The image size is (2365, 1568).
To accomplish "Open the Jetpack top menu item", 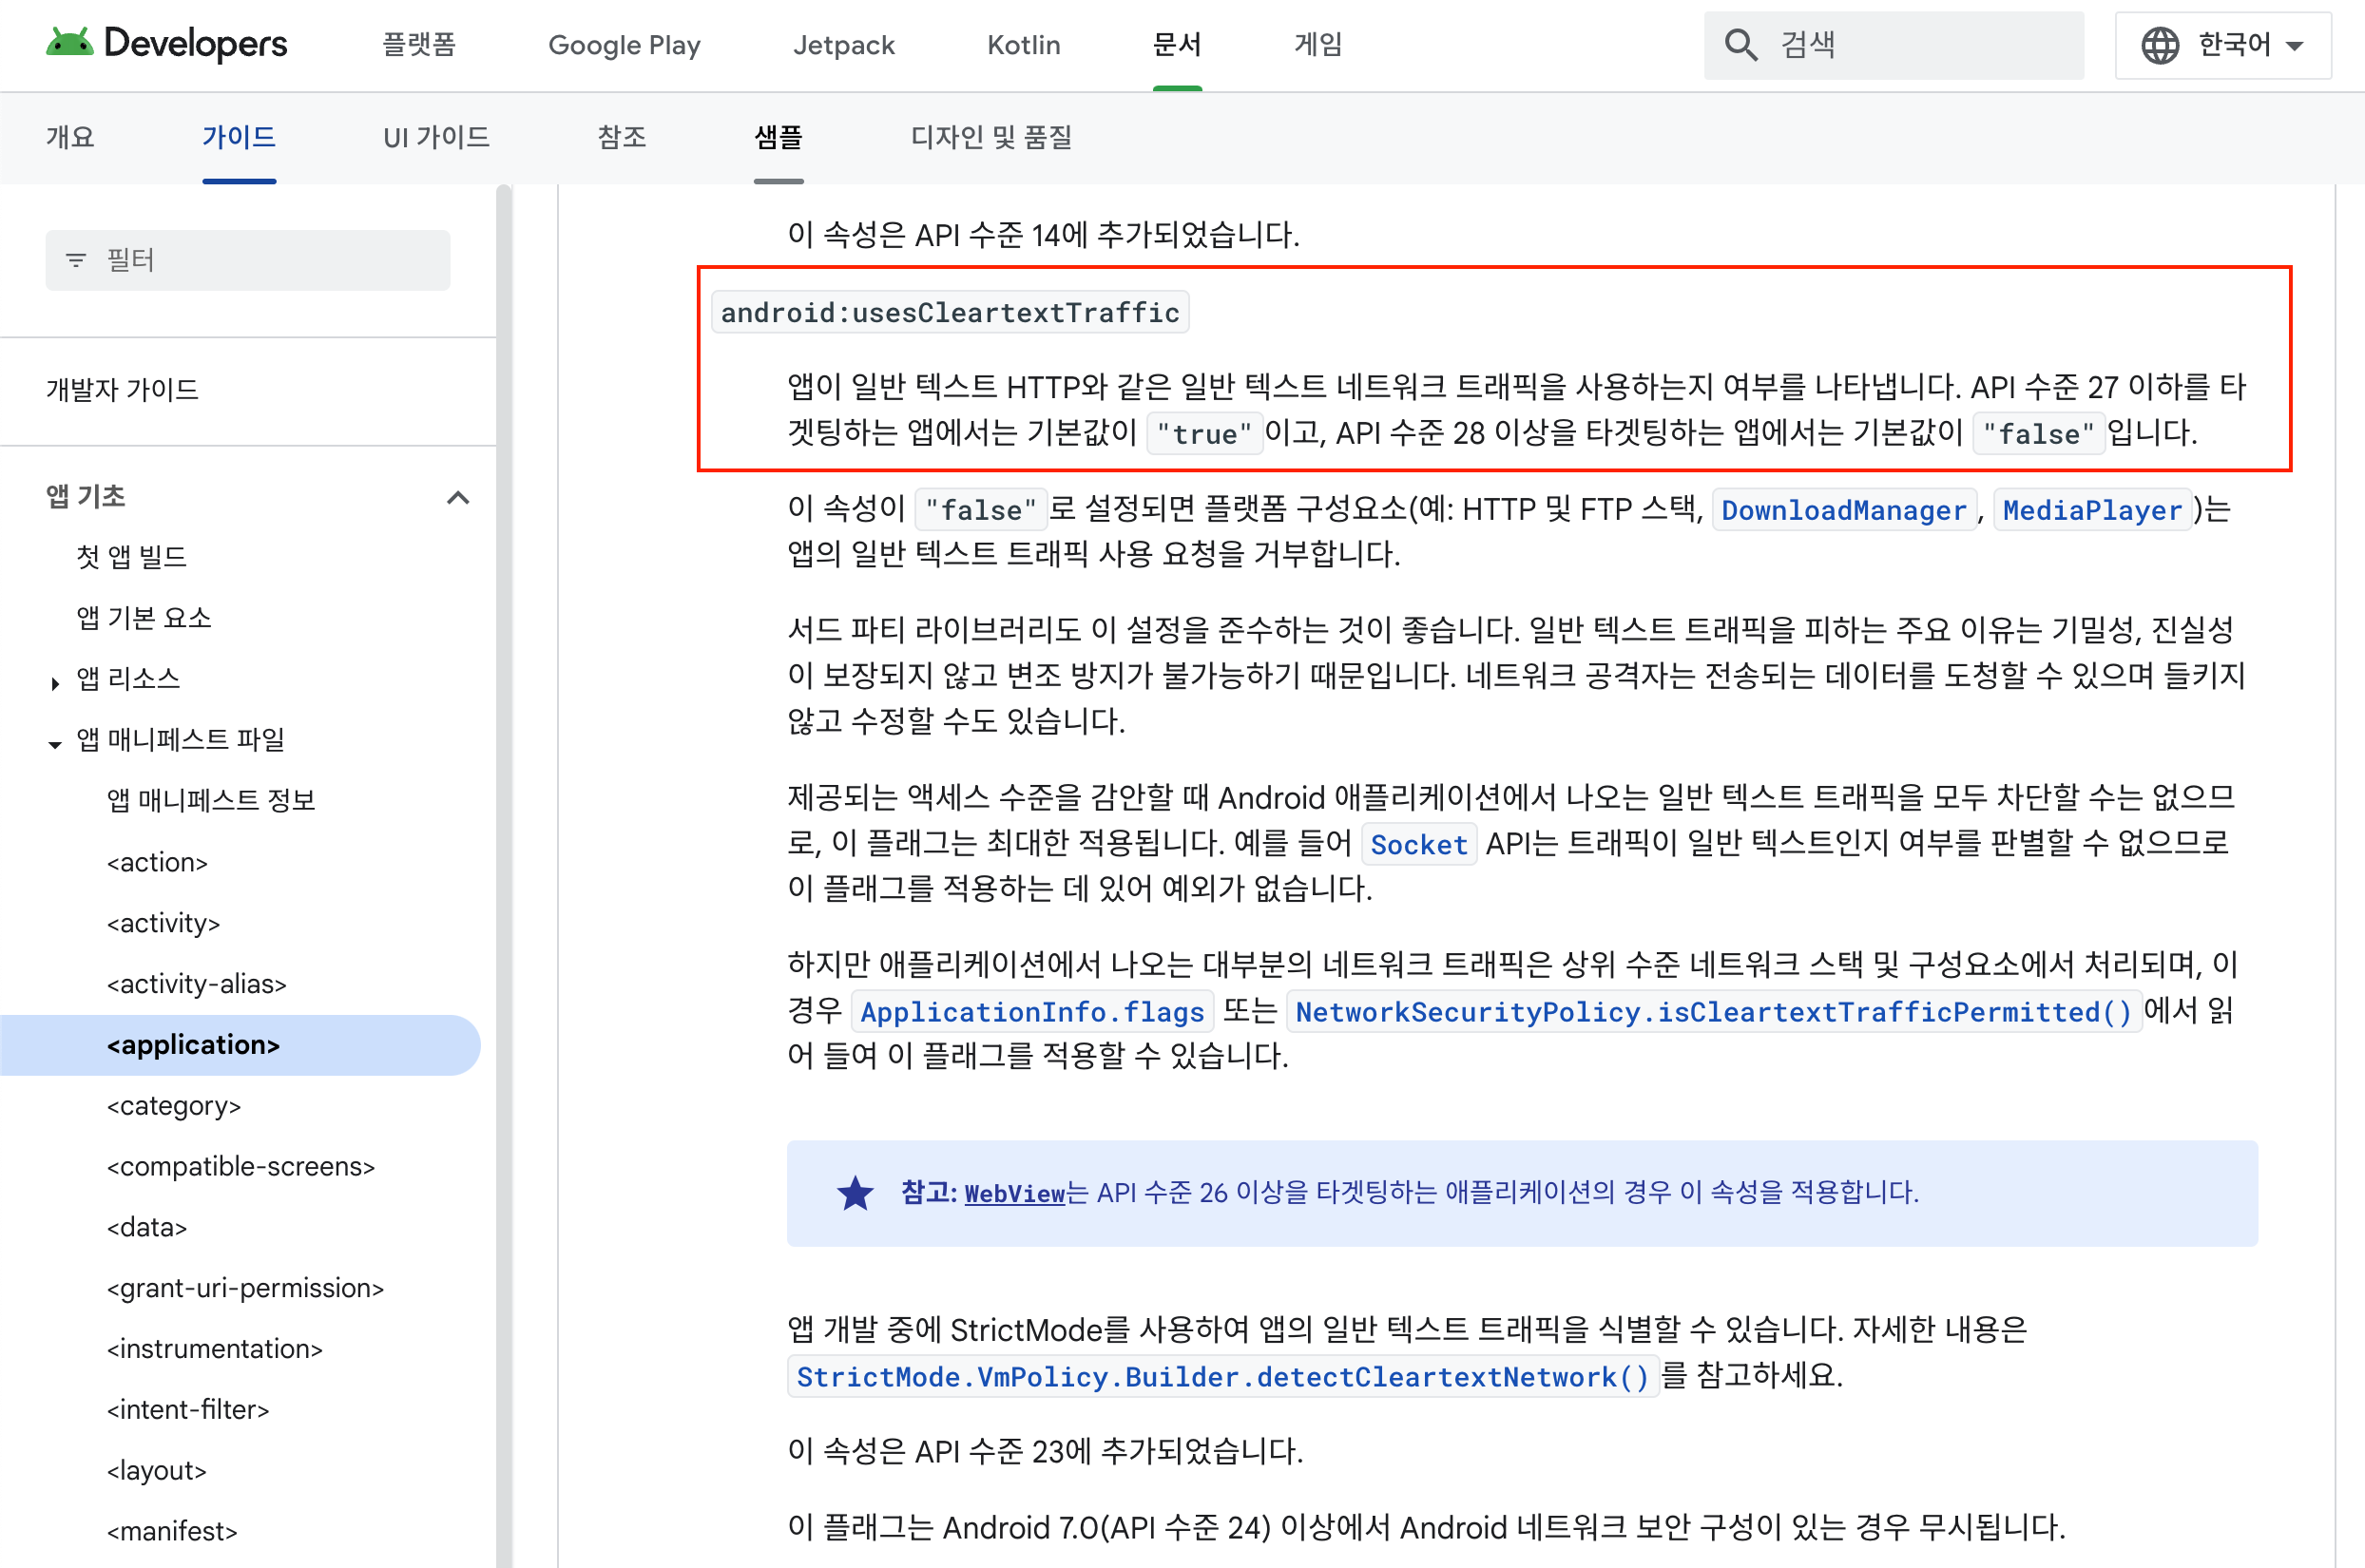I will [x=843, y=45].
